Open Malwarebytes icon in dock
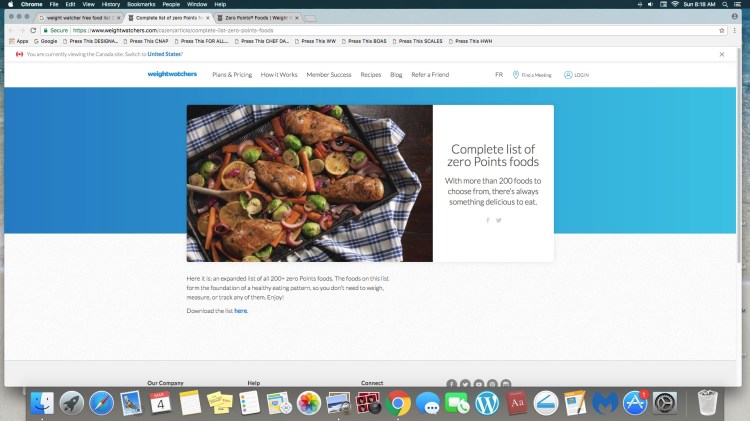The height and width of the screenshot is (421, 750). (x=605, y=403)
